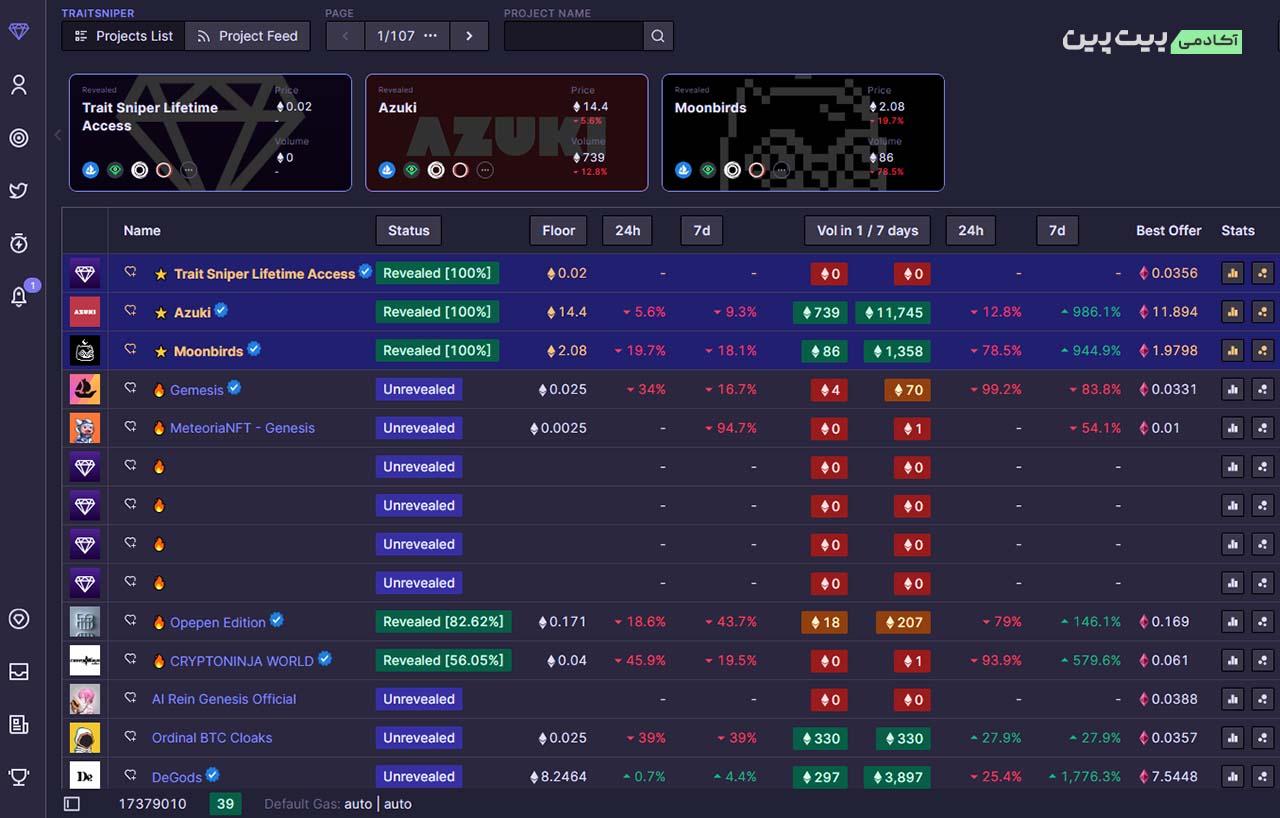Click the block number 17379010
This screenshot has height=818, width=1280.
(153, 804)
